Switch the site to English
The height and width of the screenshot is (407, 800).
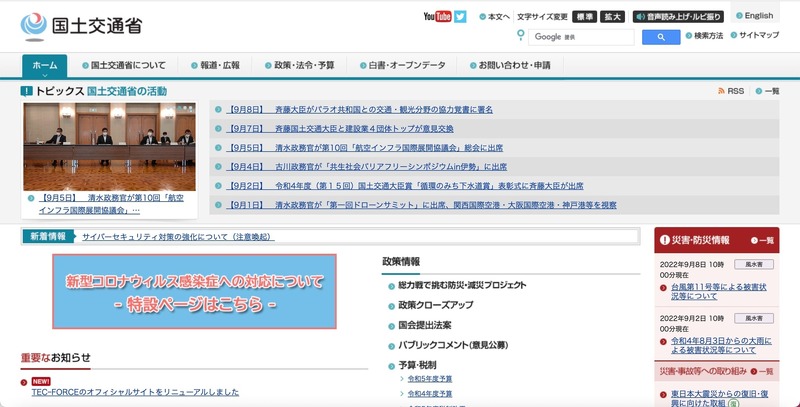click(754, 16)
